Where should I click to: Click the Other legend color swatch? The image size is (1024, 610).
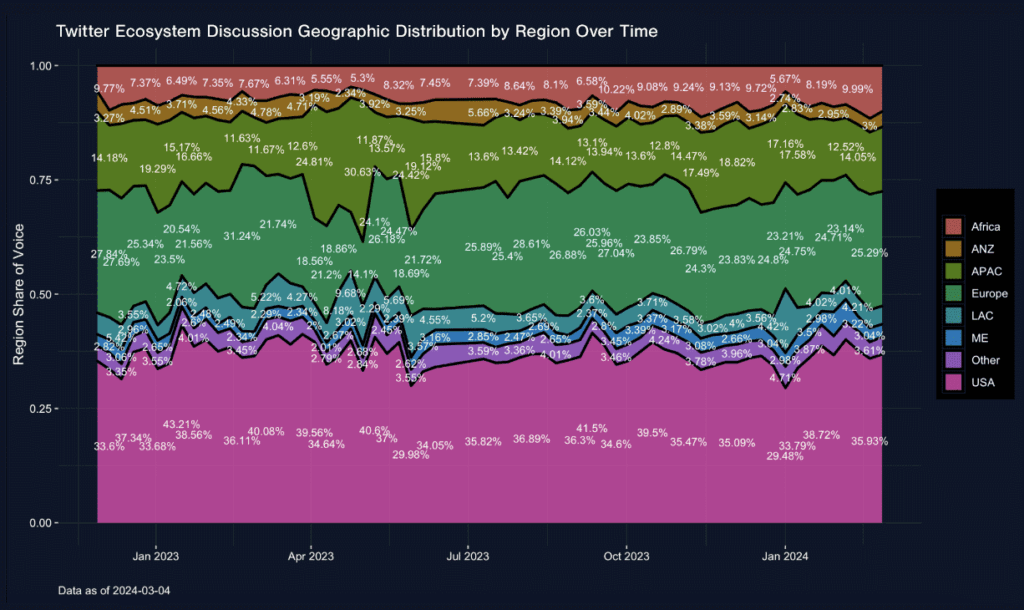click(953, 360)
